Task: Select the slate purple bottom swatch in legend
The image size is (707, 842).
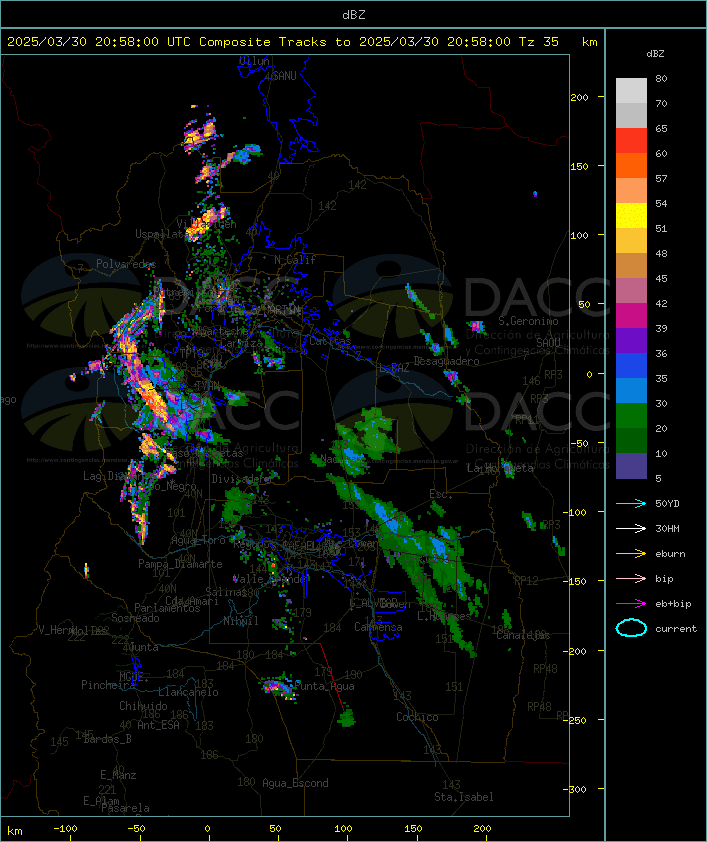Action: coord(631,466)
